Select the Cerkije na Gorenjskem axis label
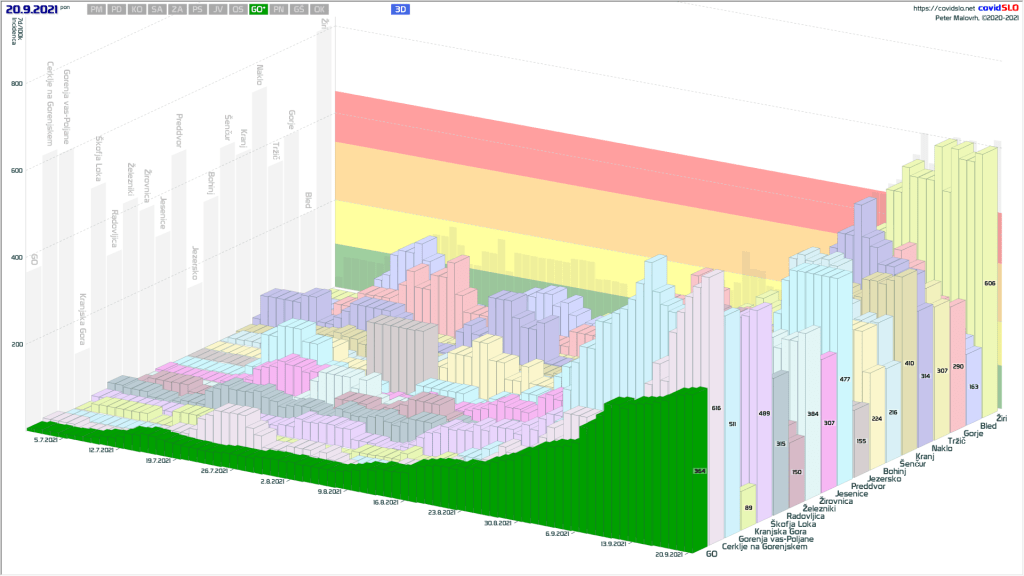 click(x=764, y=547)
